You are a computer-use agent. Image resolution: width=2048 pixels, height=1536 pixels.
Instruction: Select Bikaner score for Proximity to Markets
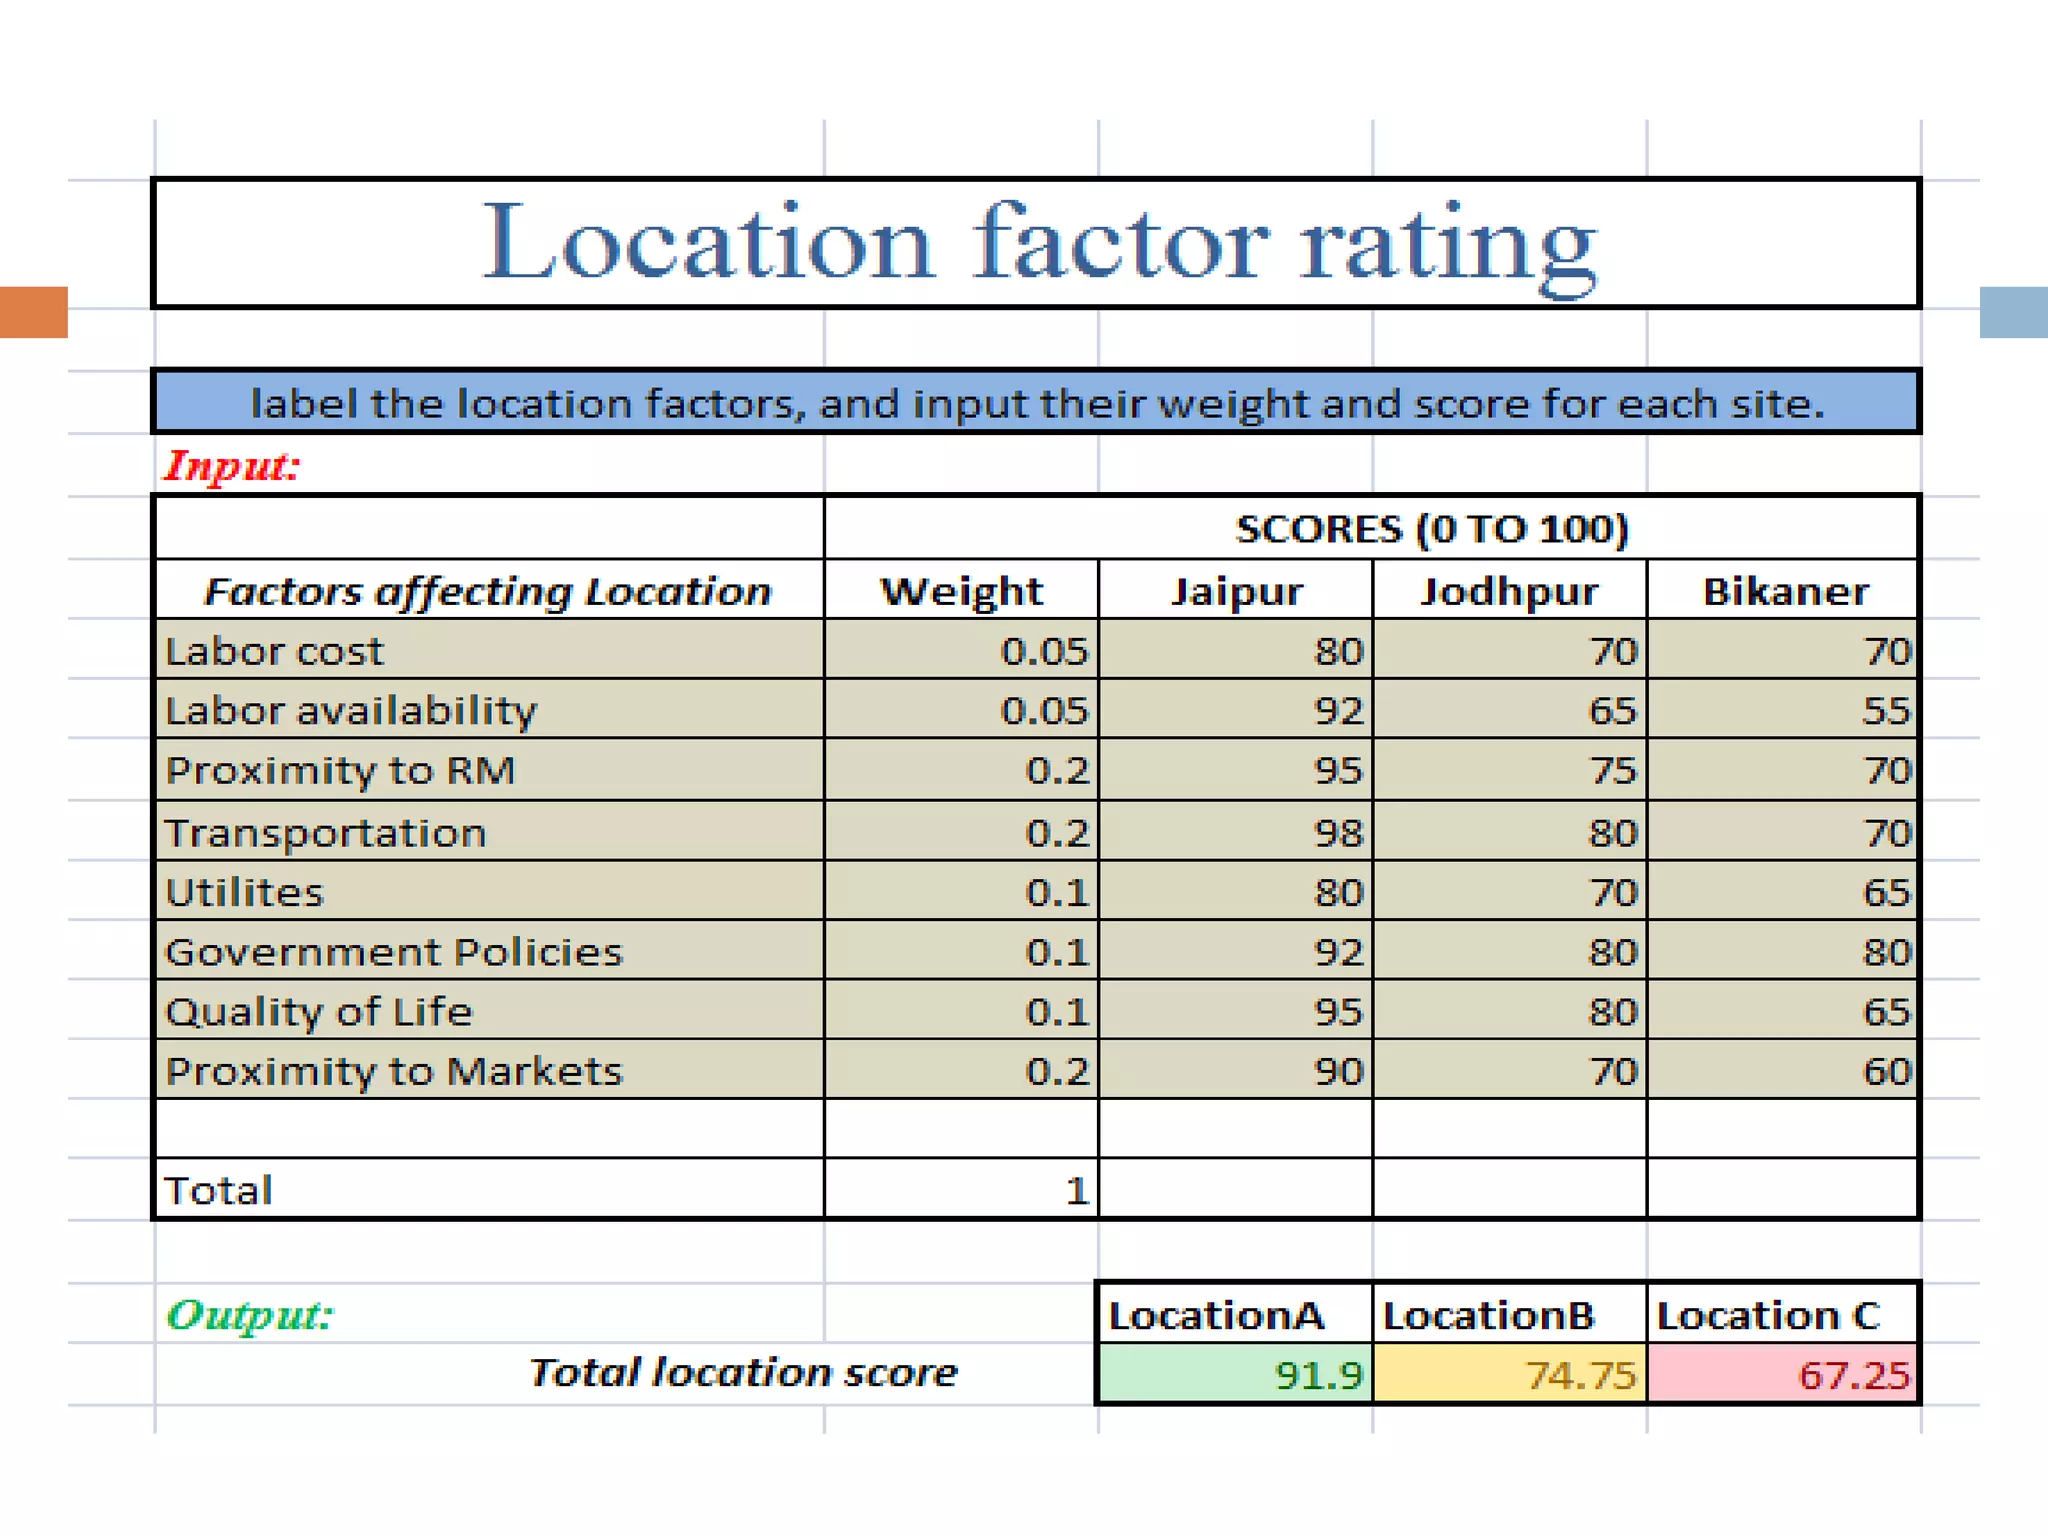(x=1784, y=1071)
